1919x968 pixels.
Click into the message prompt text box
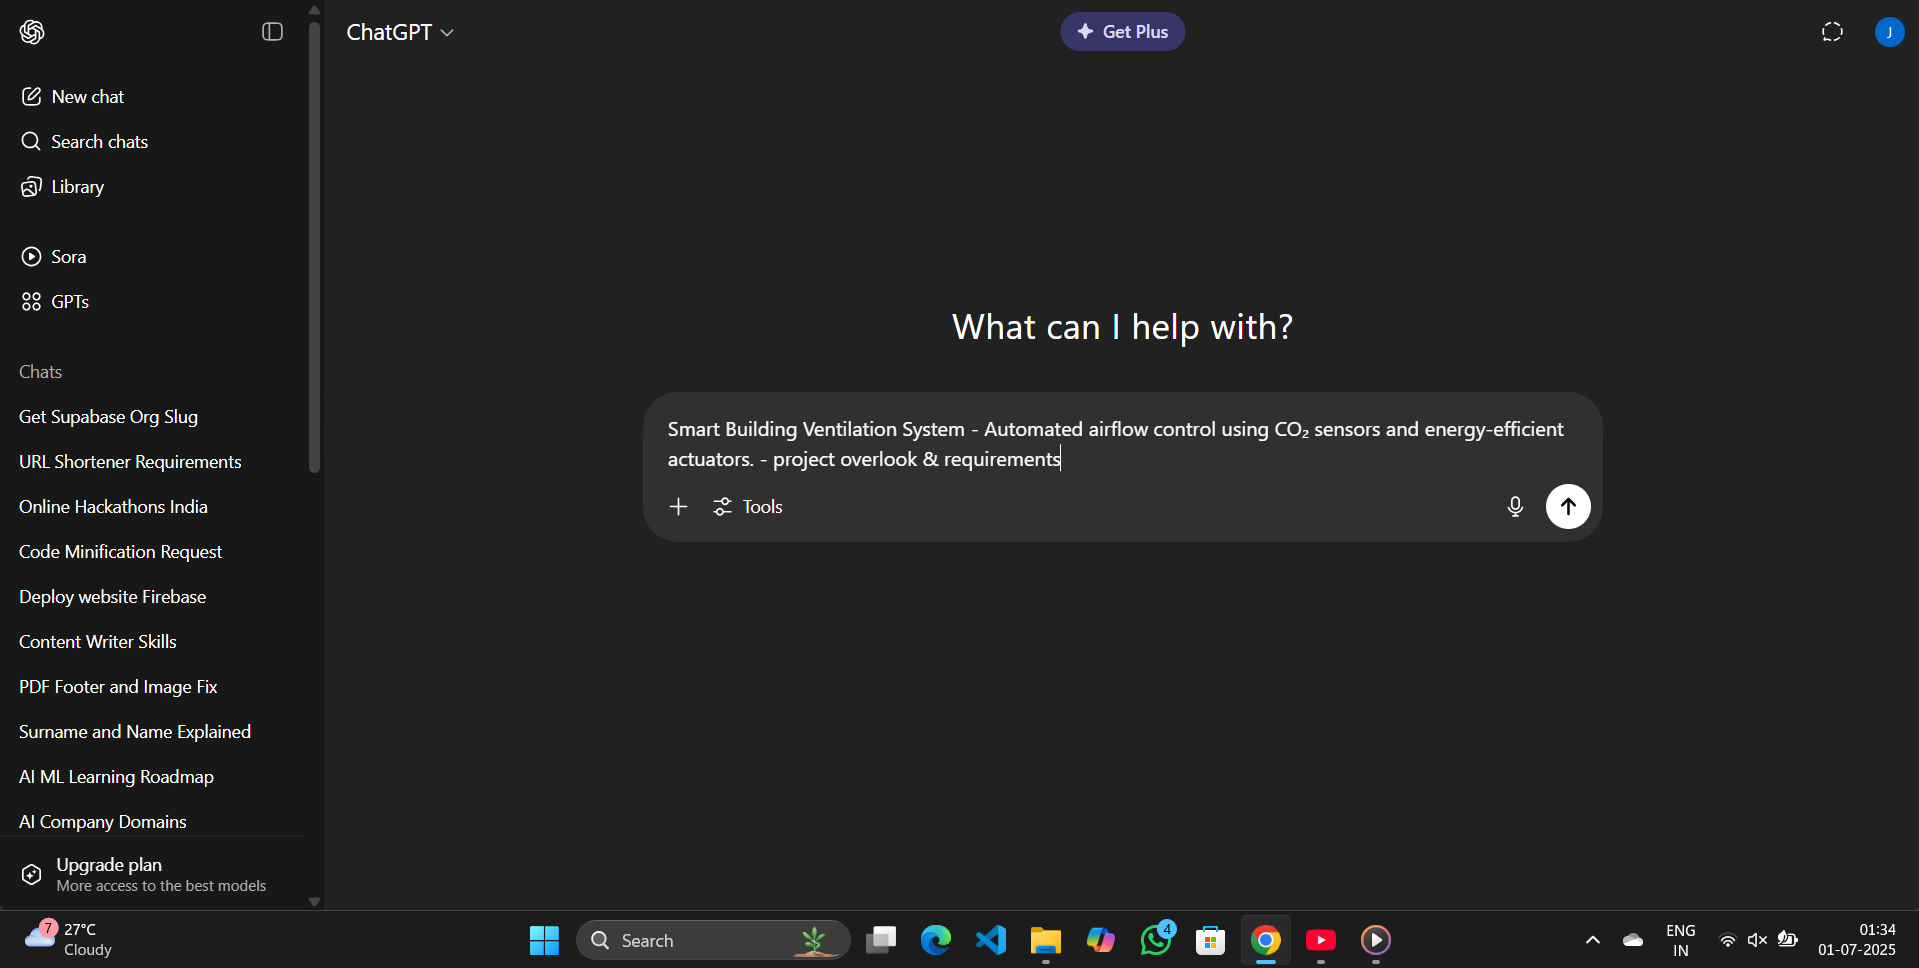click(1122, 444)
